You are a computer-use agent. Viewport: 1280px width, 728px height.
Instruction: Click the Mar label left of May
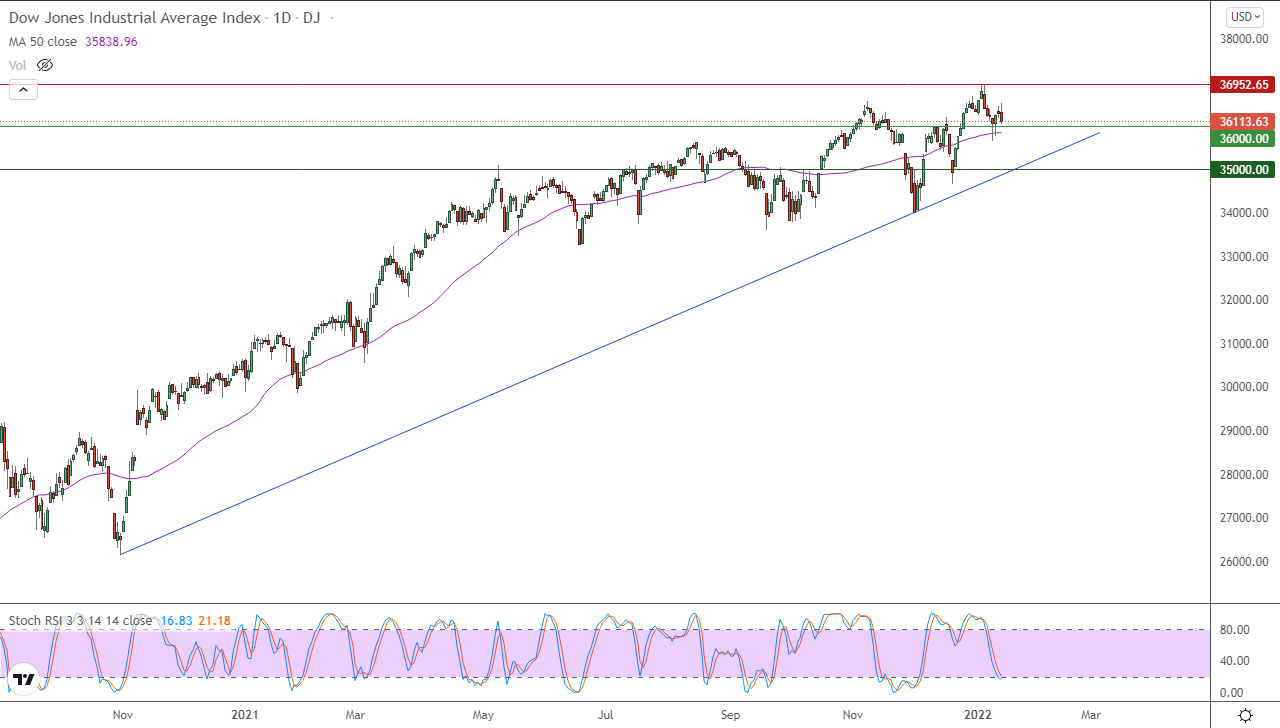355,715
